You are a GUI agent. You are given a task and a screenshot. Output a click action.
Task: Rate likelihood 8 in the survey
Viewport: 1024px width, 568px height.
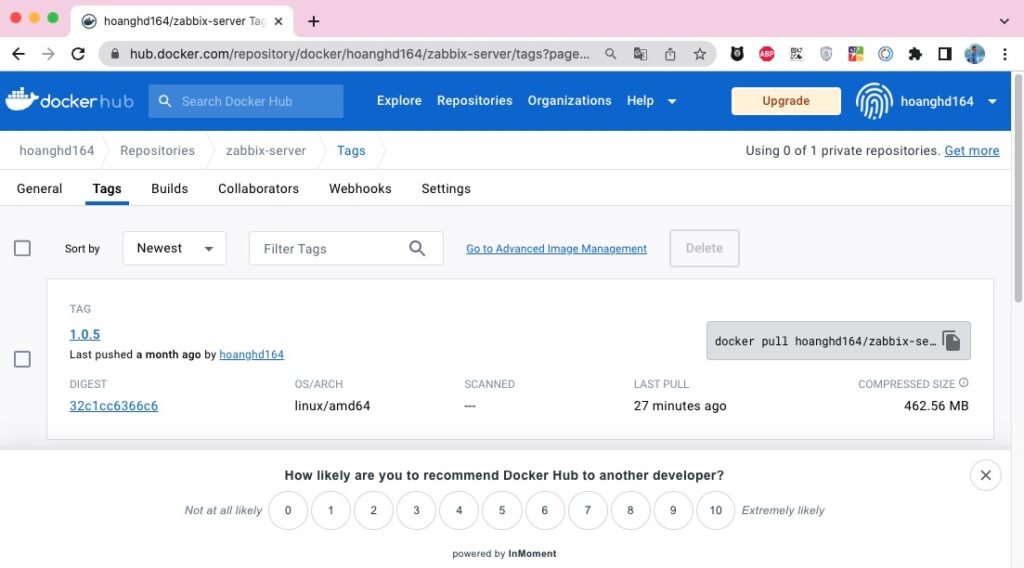point(630,511)
